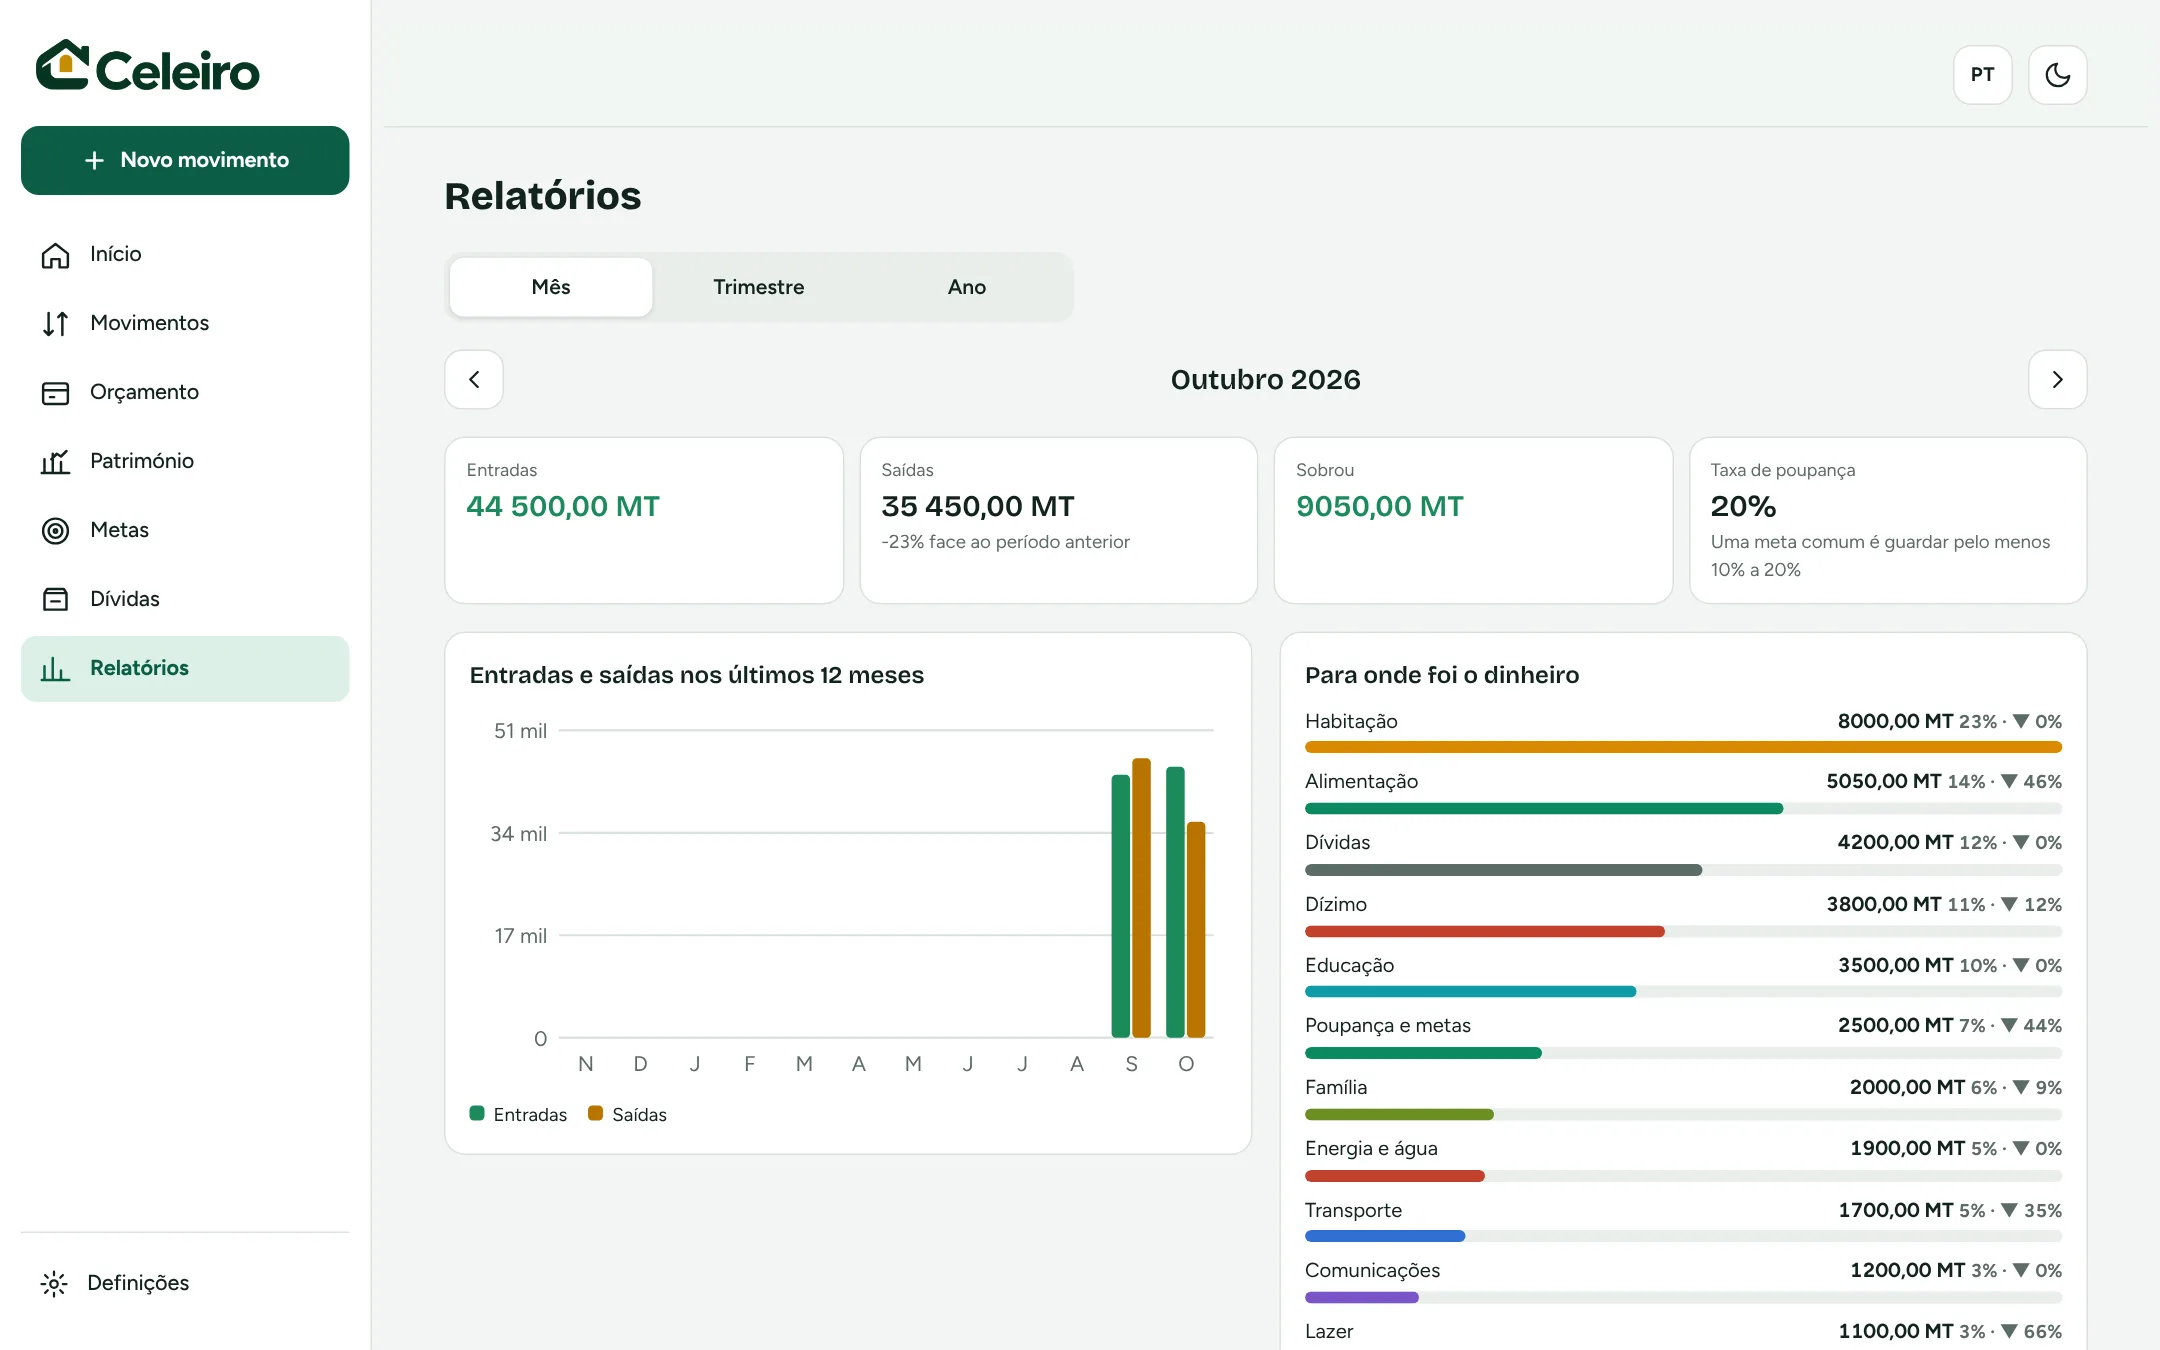Select the Ano period tab

[966, 288]
